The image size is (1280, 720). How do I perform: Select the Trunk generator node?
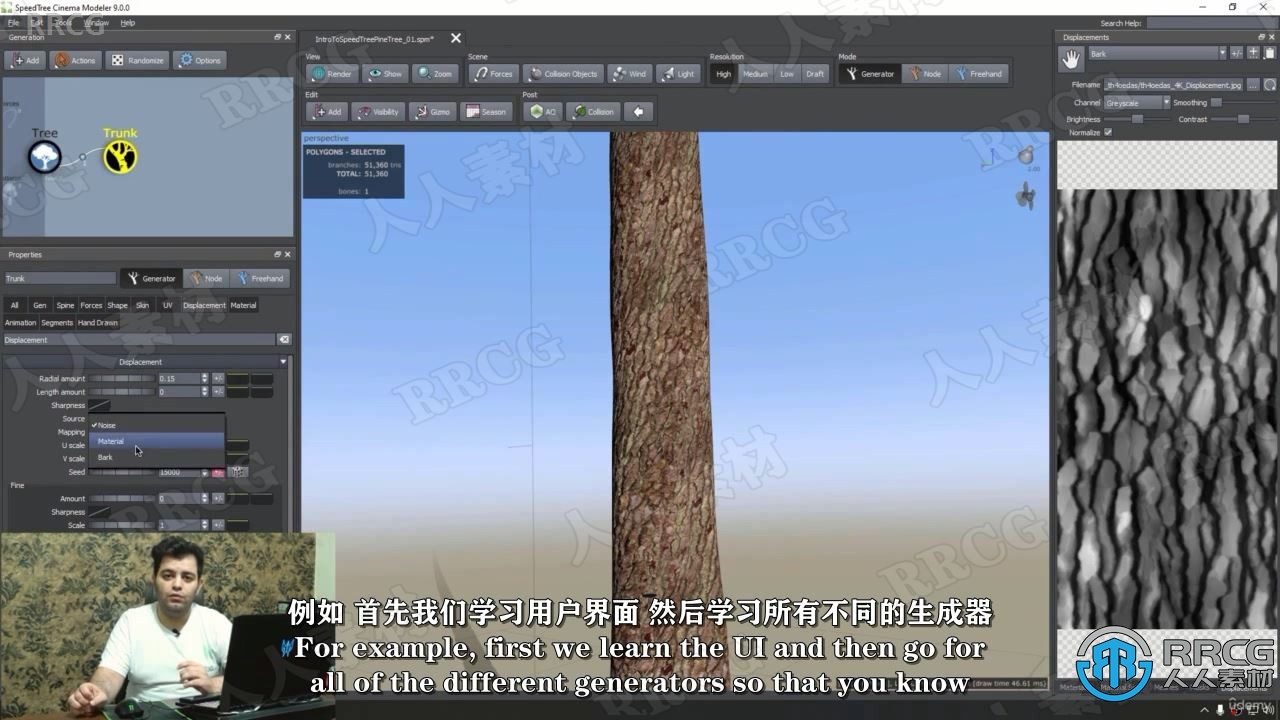tap(120, 156)
